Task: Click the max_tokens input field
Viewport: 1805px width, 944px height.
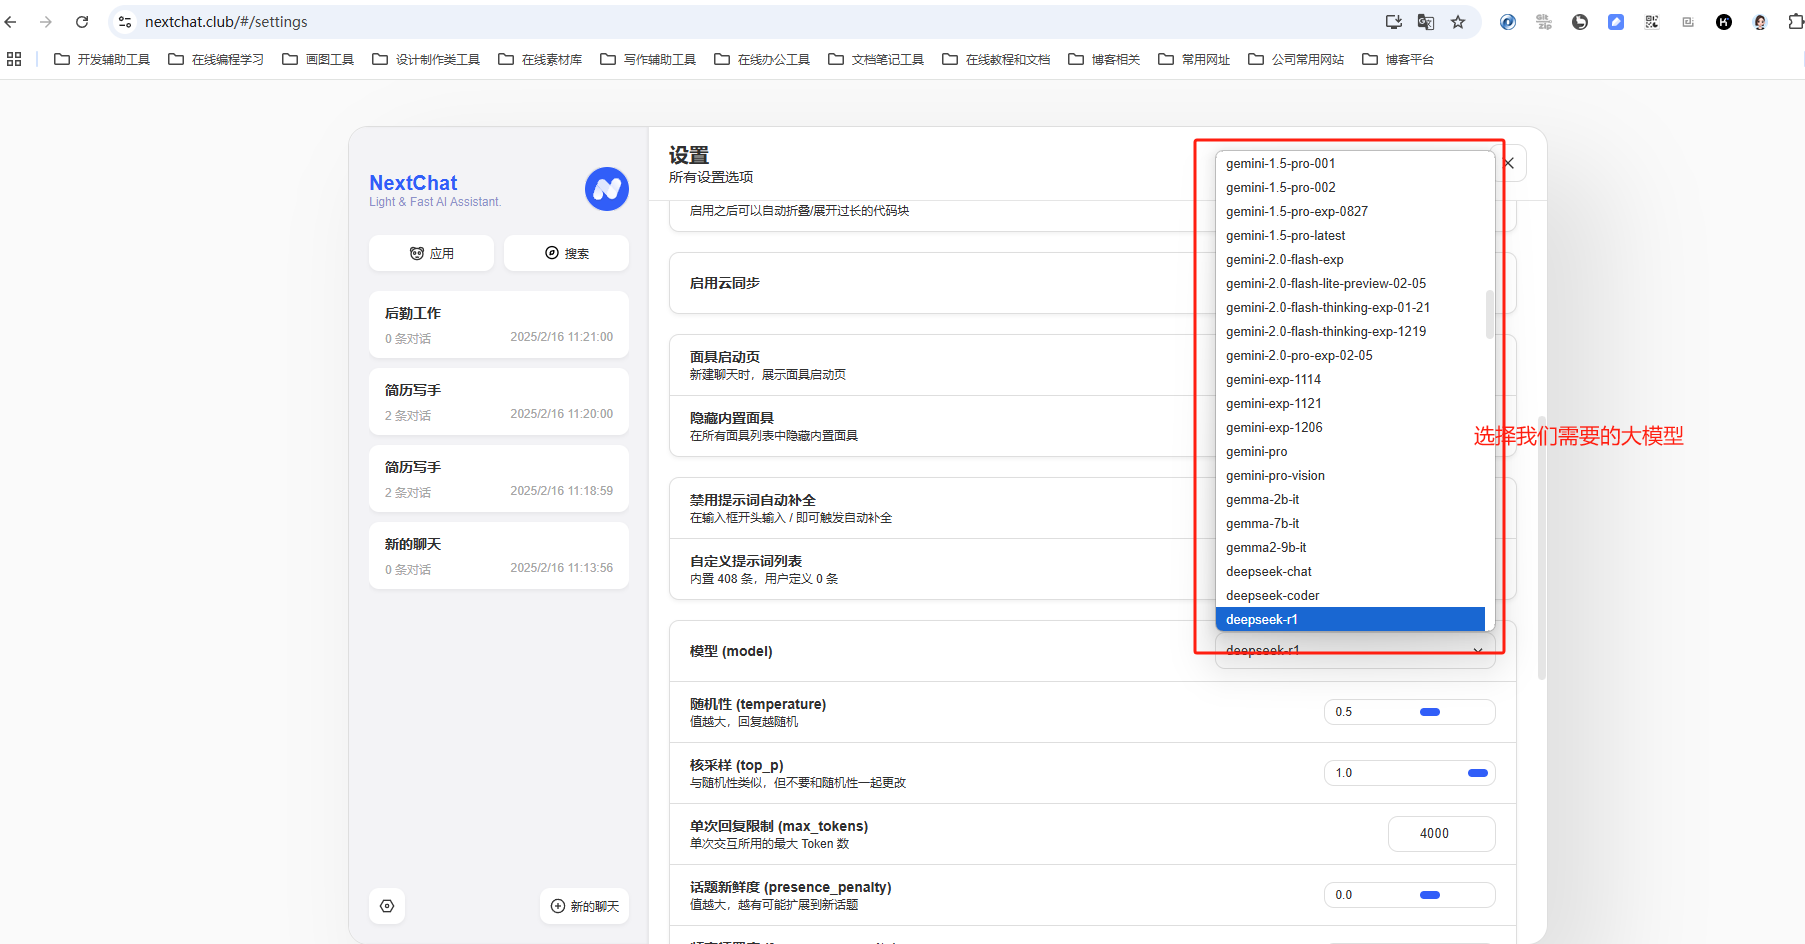Action: (x=1441, y=834)
